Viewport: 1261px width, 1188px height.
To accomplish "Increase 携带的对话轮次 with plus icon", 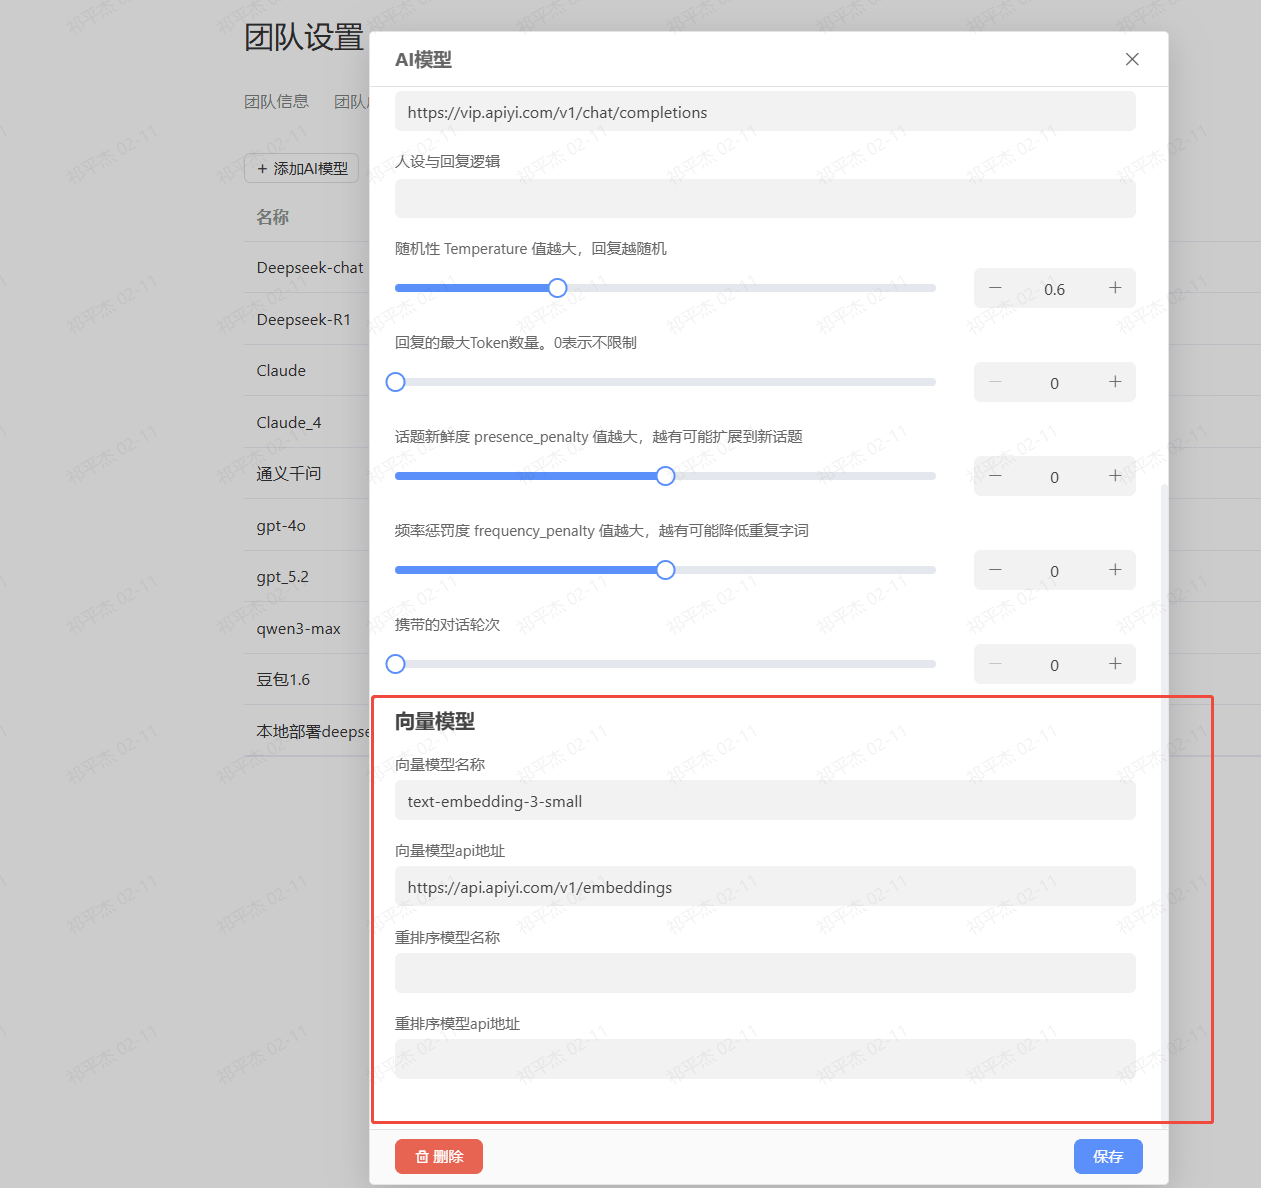I will pyautogui.click(x=1115, y=664).
